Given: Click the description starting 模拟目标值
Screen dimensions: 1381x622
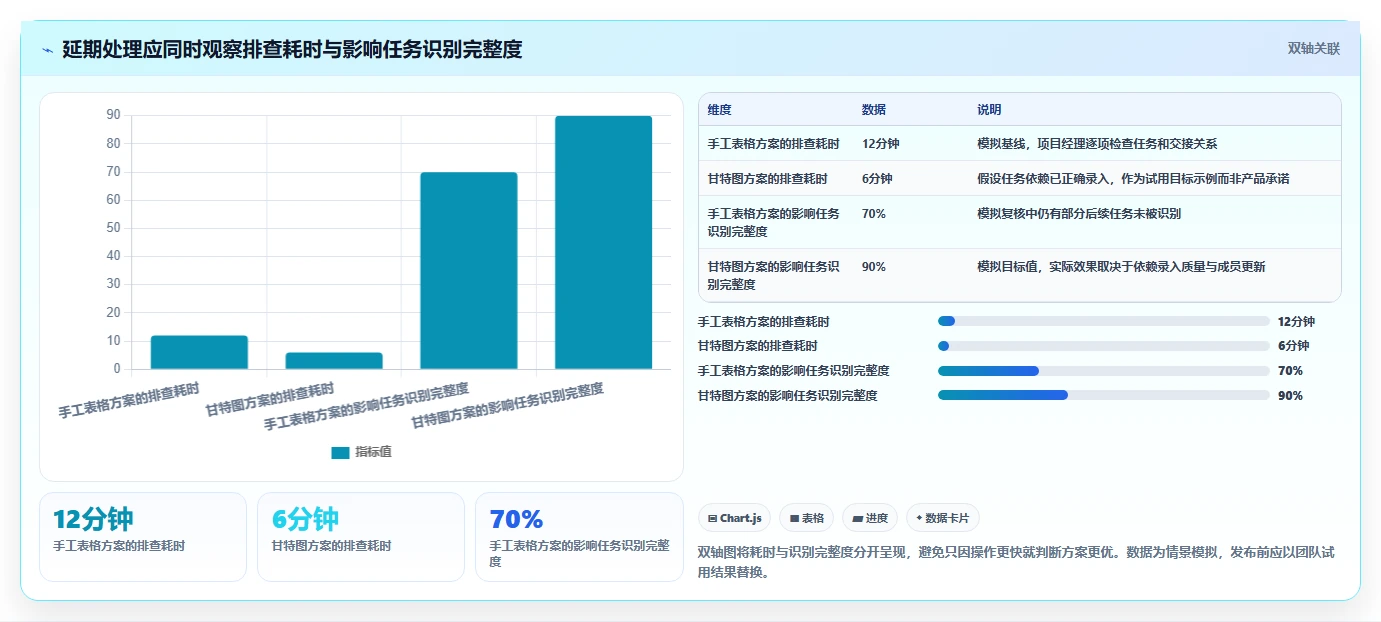Looking at the screenshot, I should coord(1121,267).
